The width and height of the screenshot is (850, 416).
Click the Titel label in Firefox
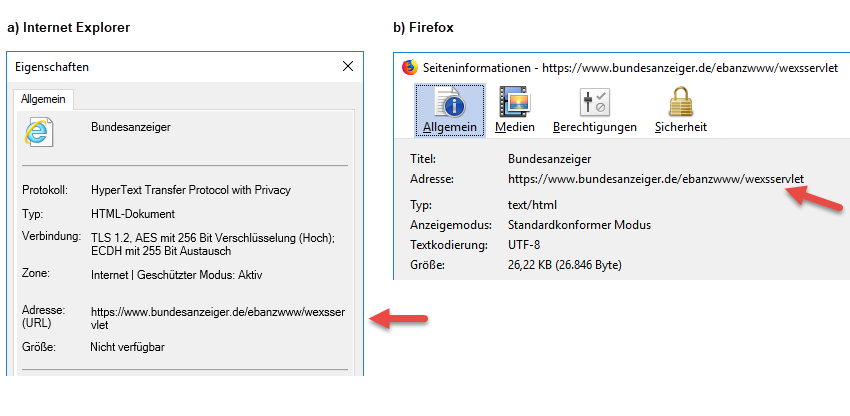click(x=423, y=159)
